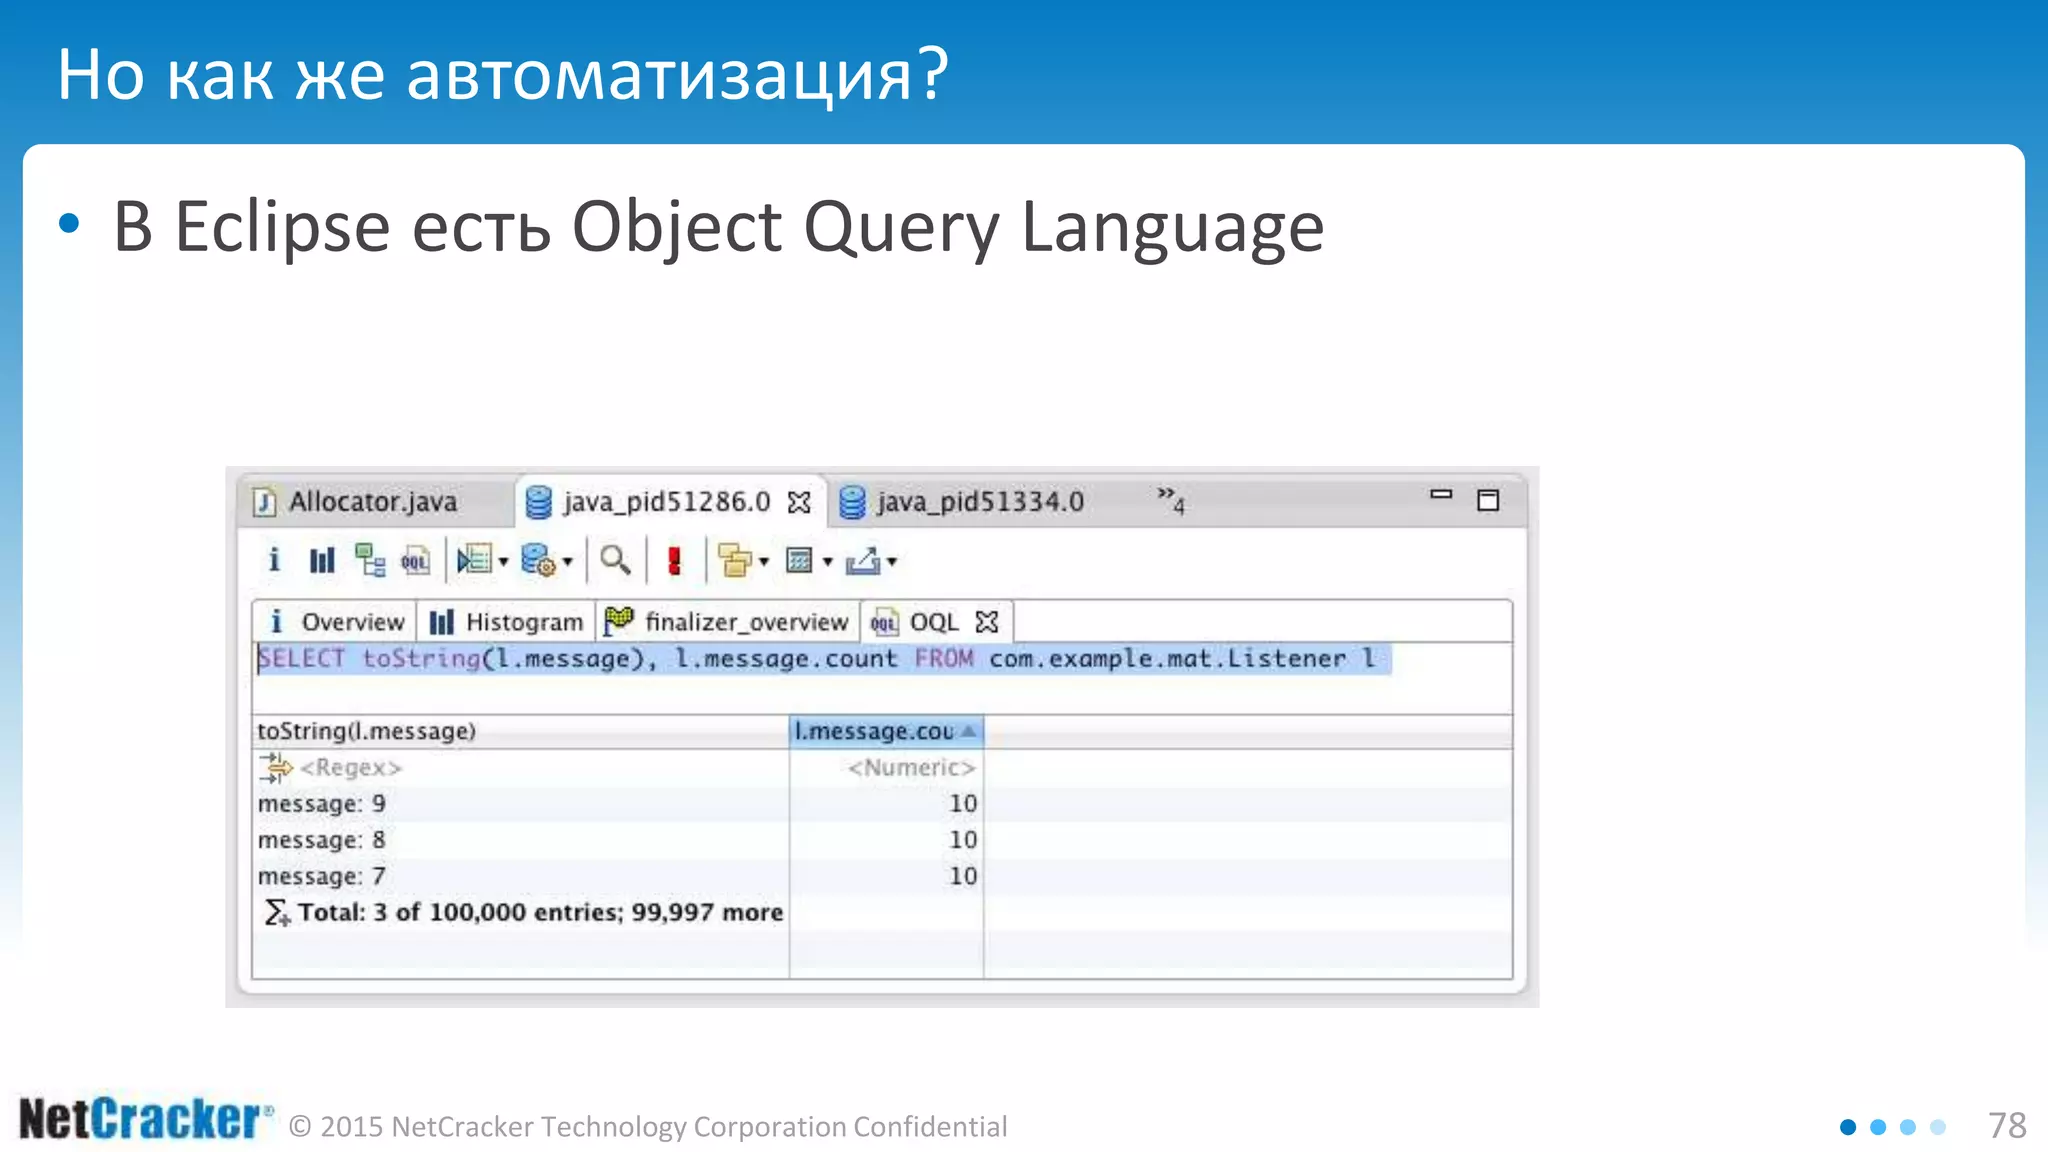
Task: Maximize the editor area
Action: 1488,500
